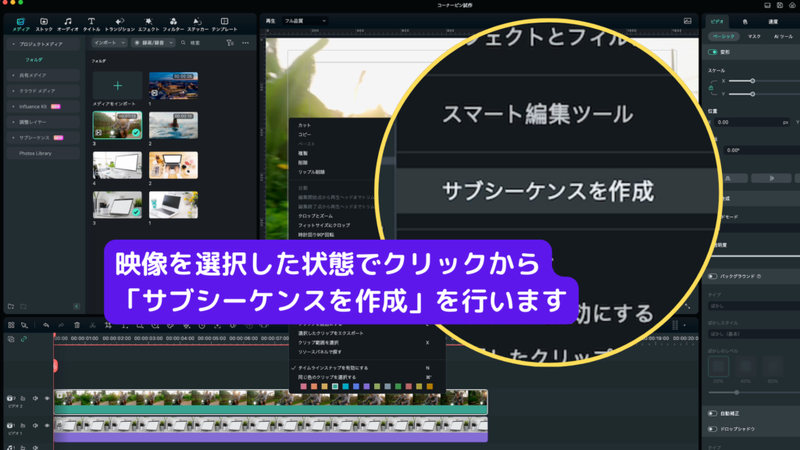Click the timeline Redo arrow

[x=61, y=325]
